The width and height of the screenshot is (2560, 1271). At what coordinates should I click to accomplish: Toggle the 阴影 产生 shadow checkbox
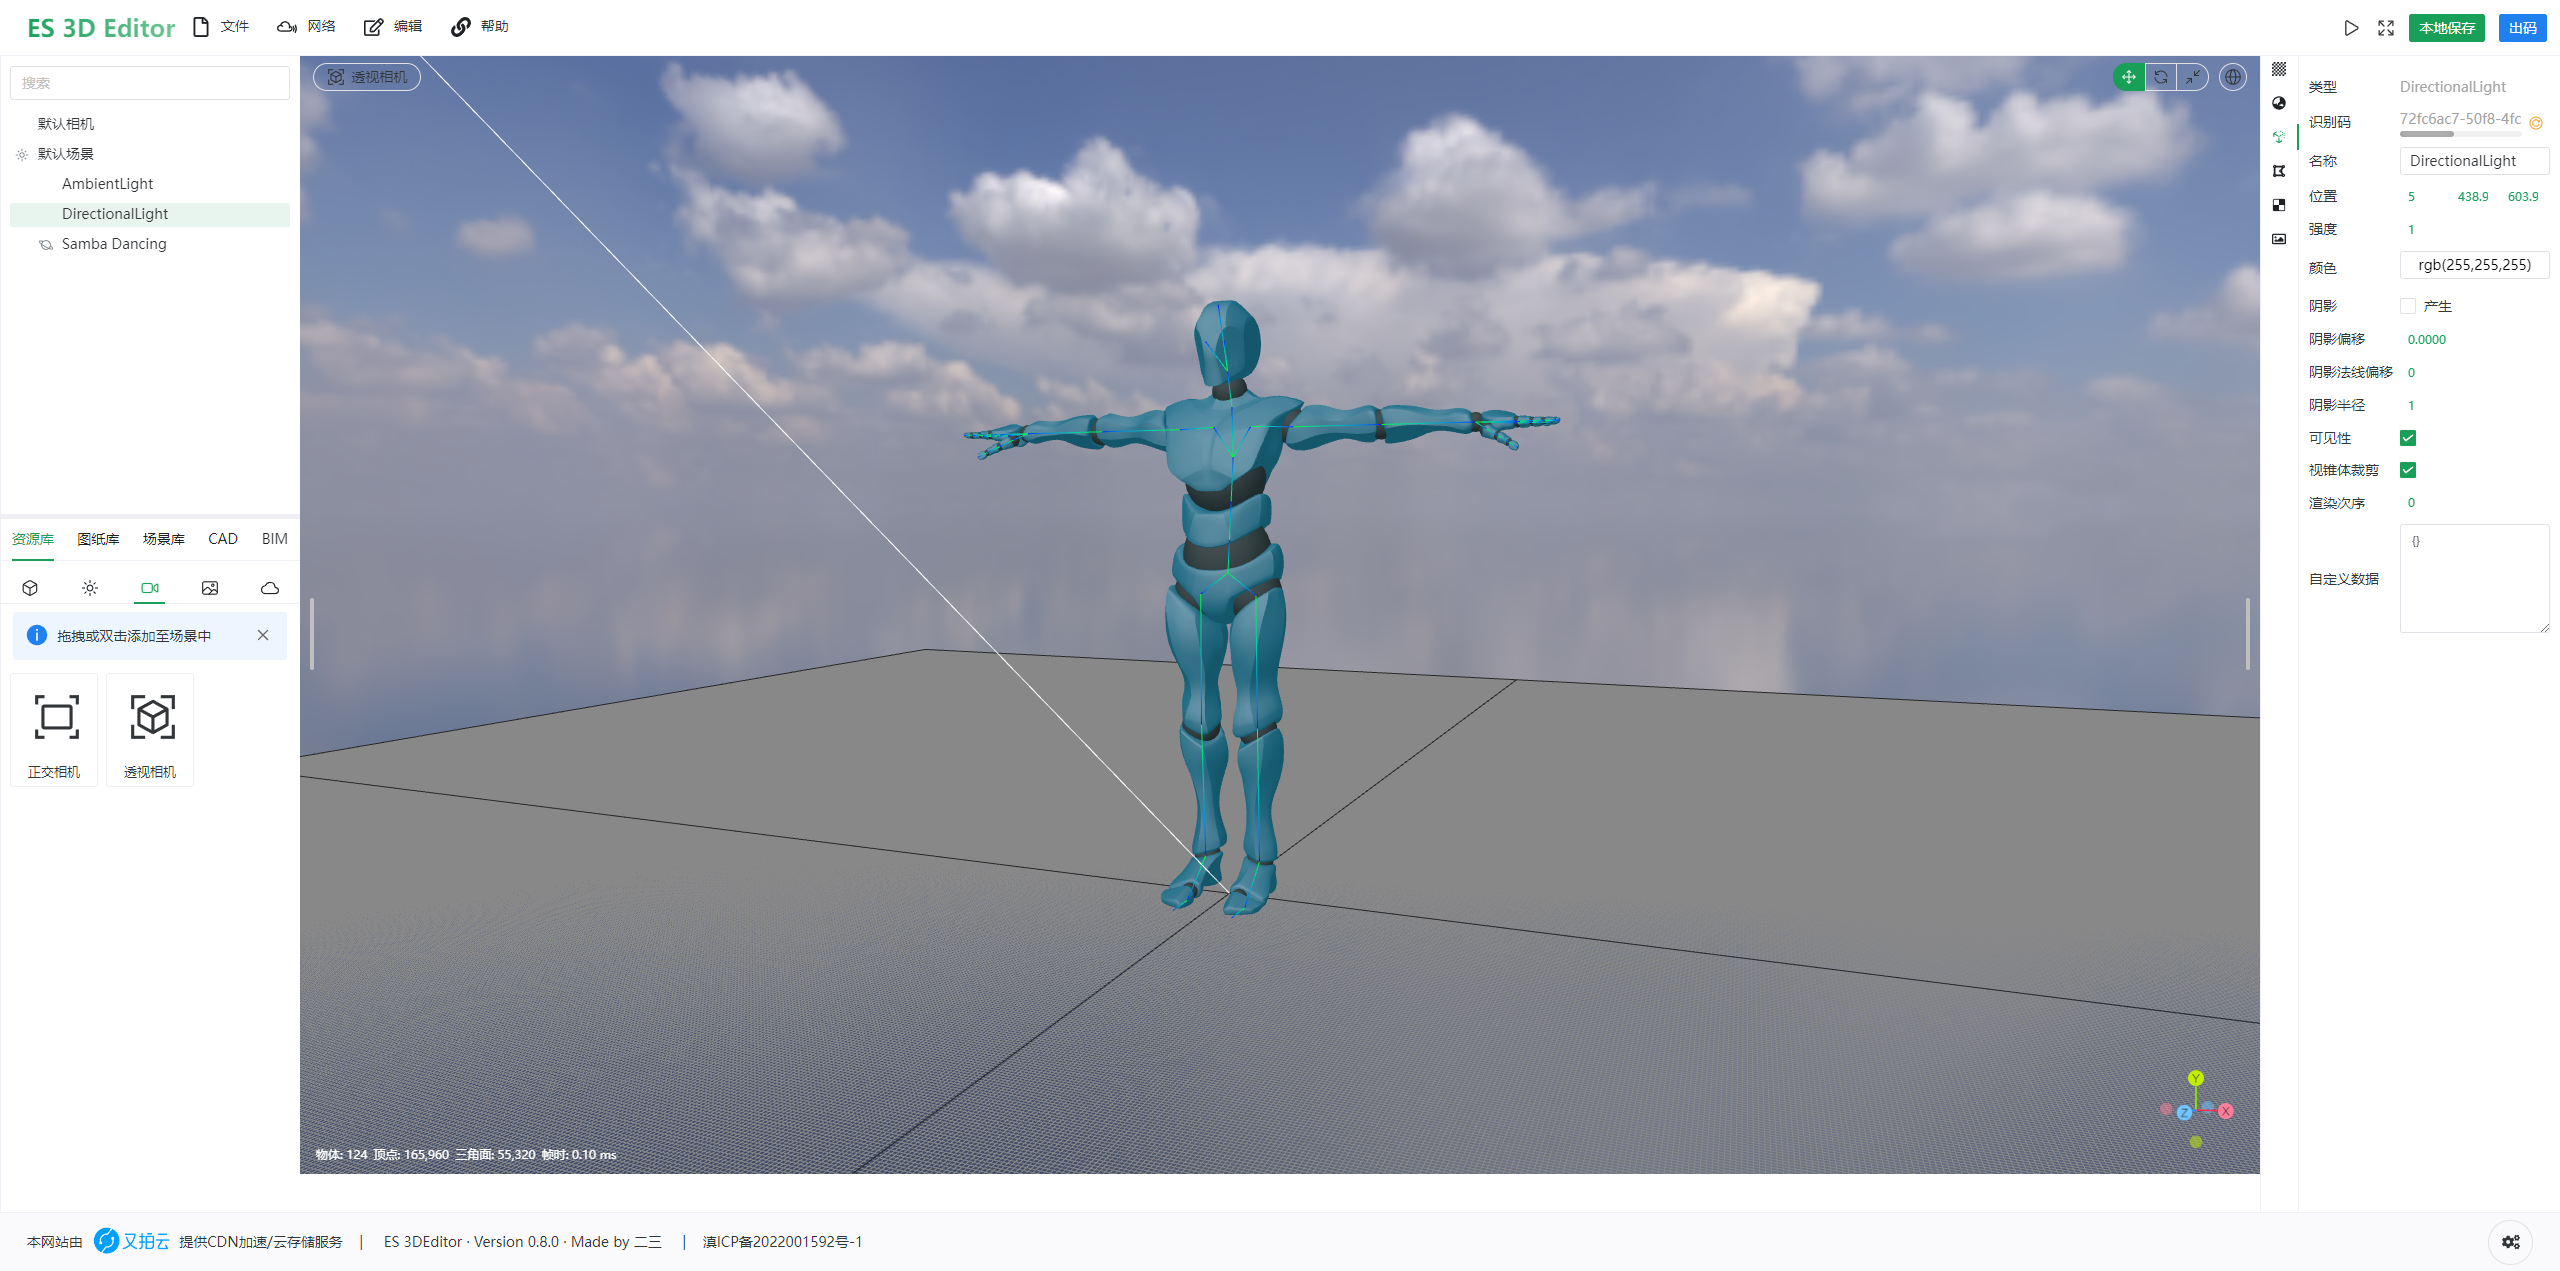[x=2408, y=306]
